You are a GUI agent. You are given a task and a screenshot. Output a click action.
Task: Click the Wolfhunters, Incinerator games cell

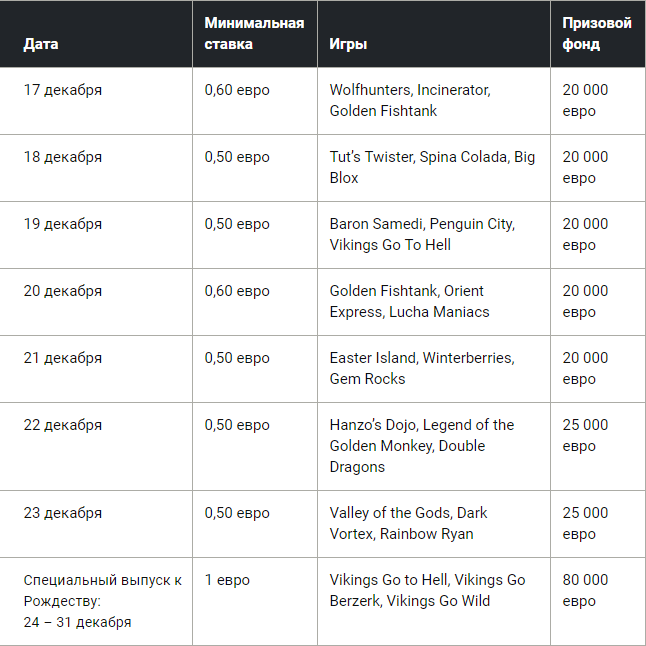[434, 101]
